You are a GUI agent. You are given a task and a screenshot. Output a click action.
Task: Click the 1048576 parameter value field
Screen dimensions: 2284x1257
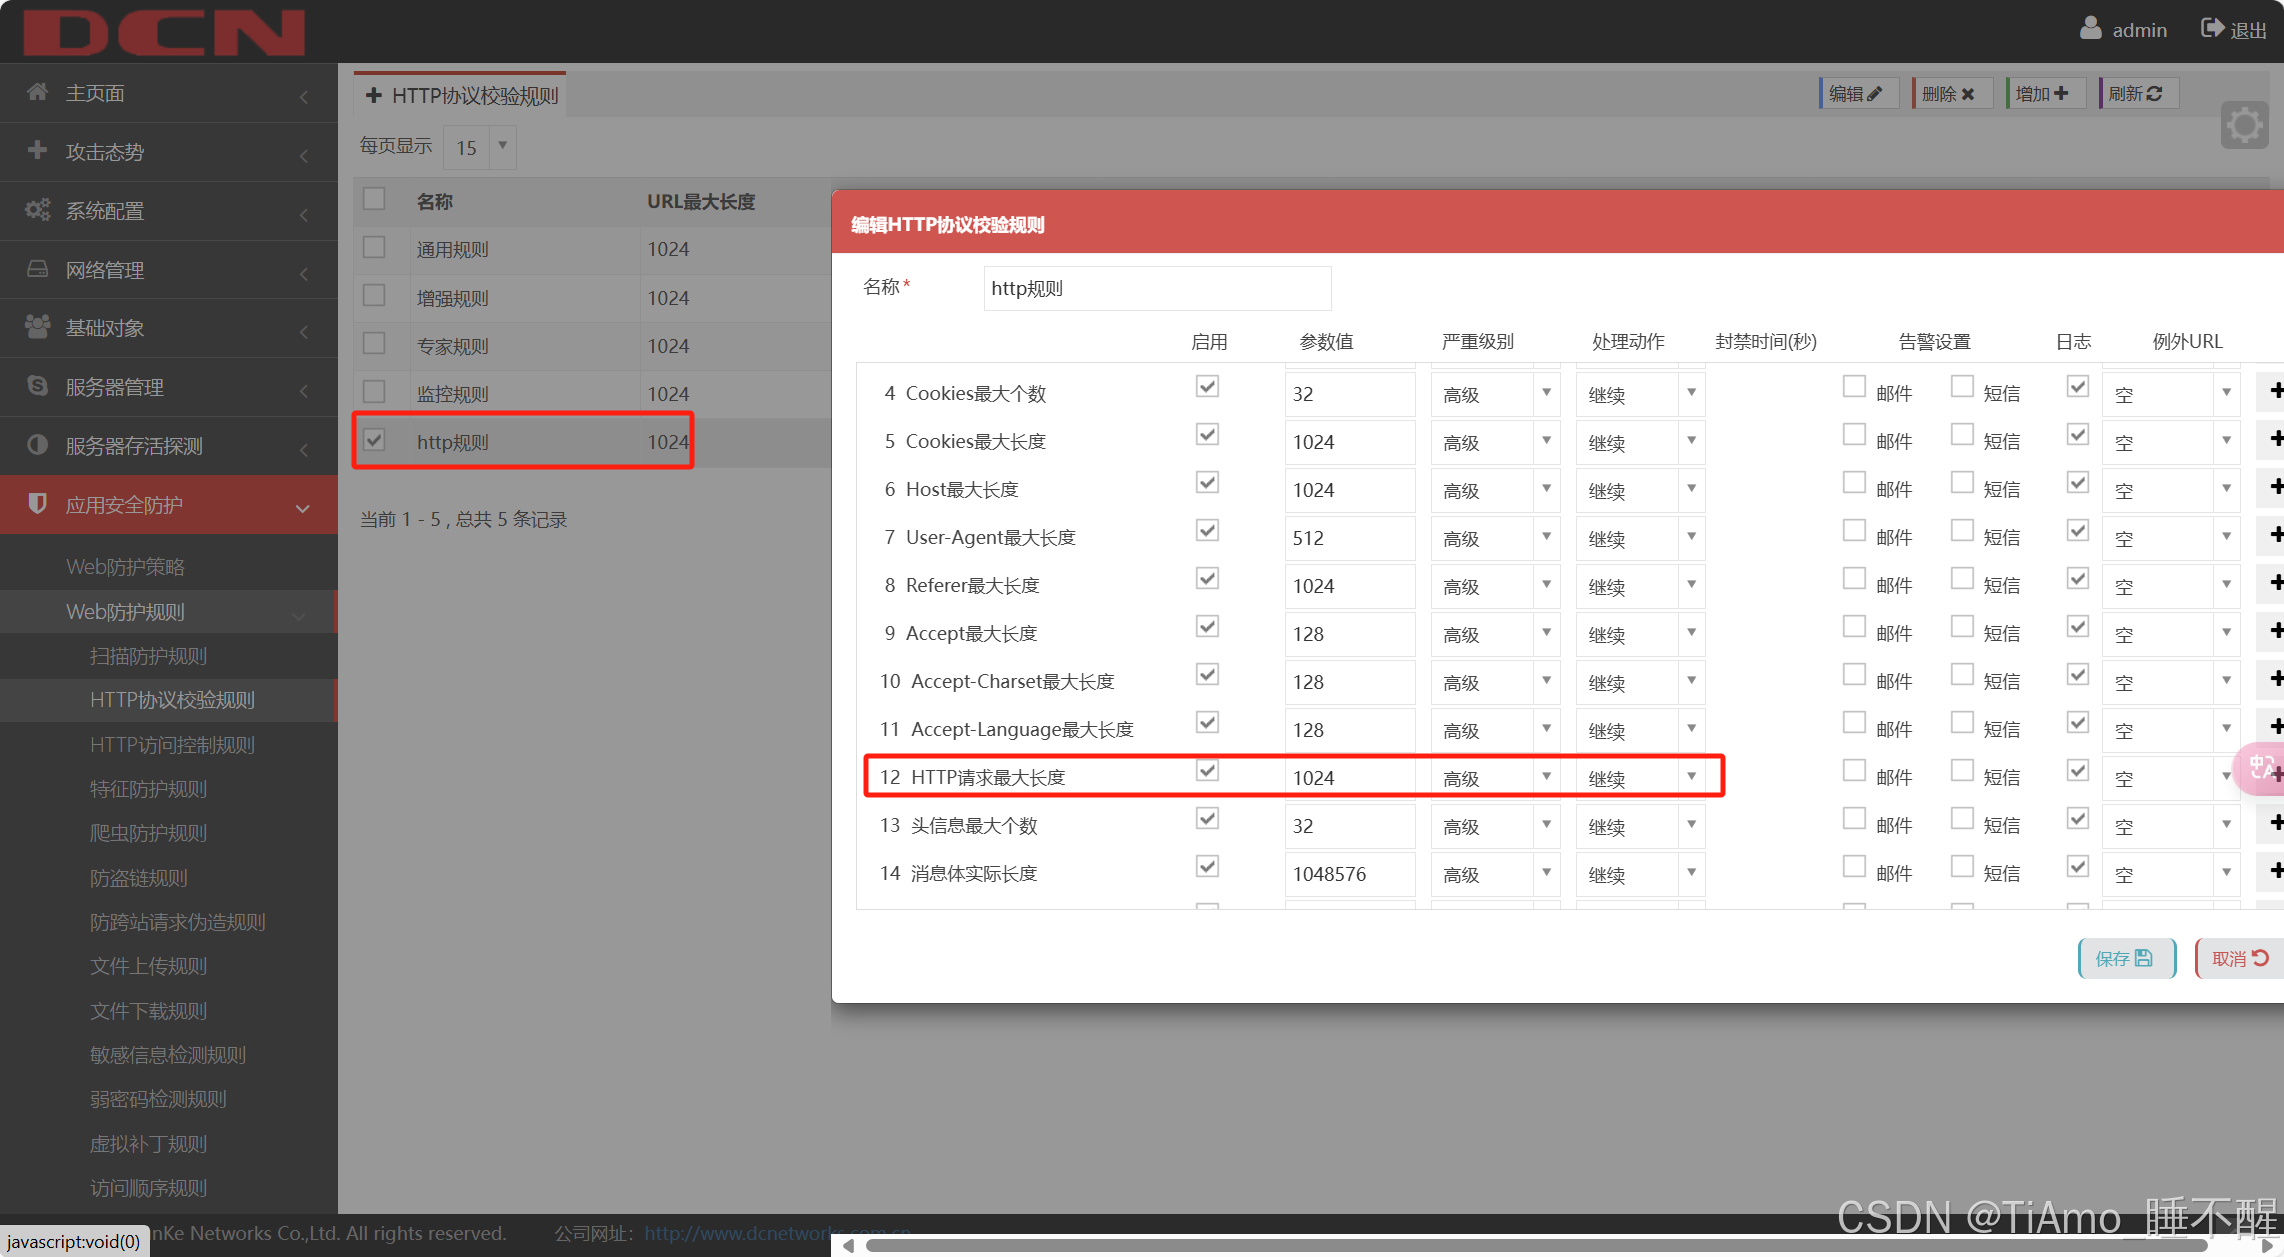pos(1350,874)
